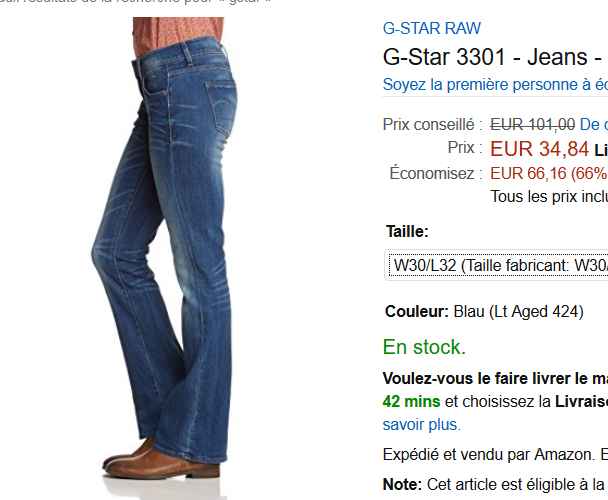Select the red EUR 34,84 price
This screenshot has height=500, width=608.
539,149
